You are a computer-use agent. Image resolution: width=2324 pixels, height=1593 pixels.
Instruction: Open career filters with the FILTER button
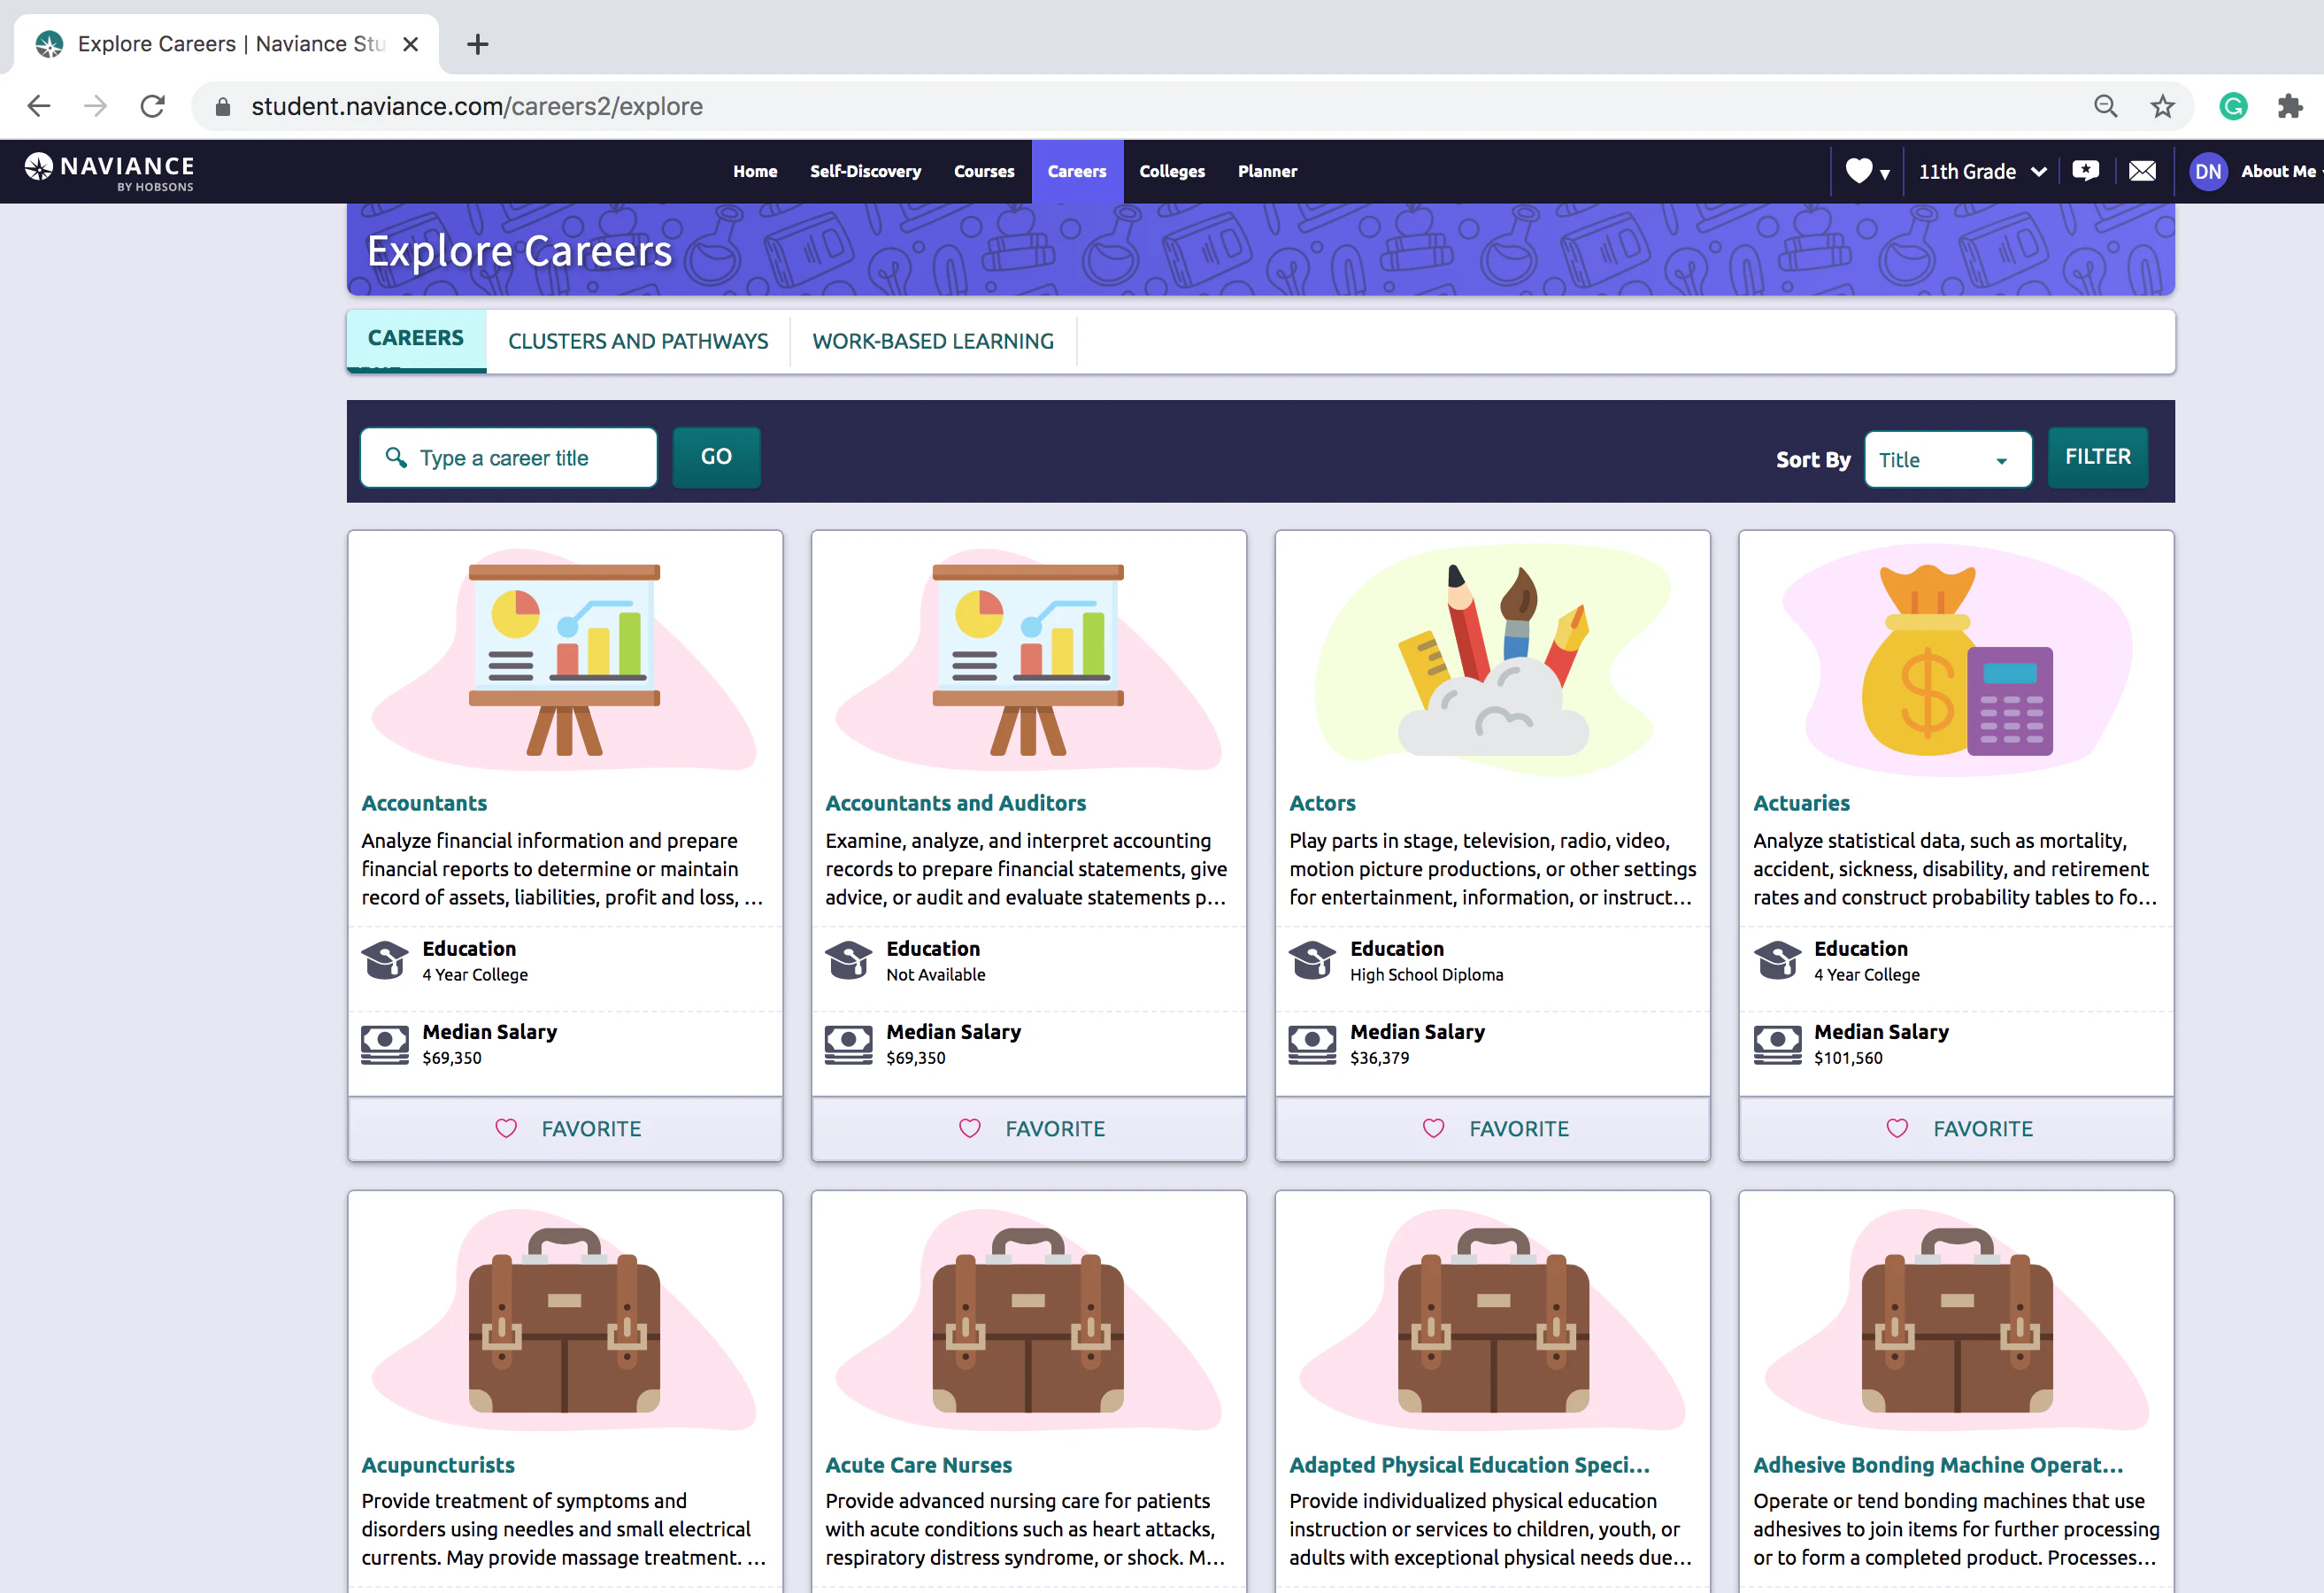click(x=2097, y=457)
